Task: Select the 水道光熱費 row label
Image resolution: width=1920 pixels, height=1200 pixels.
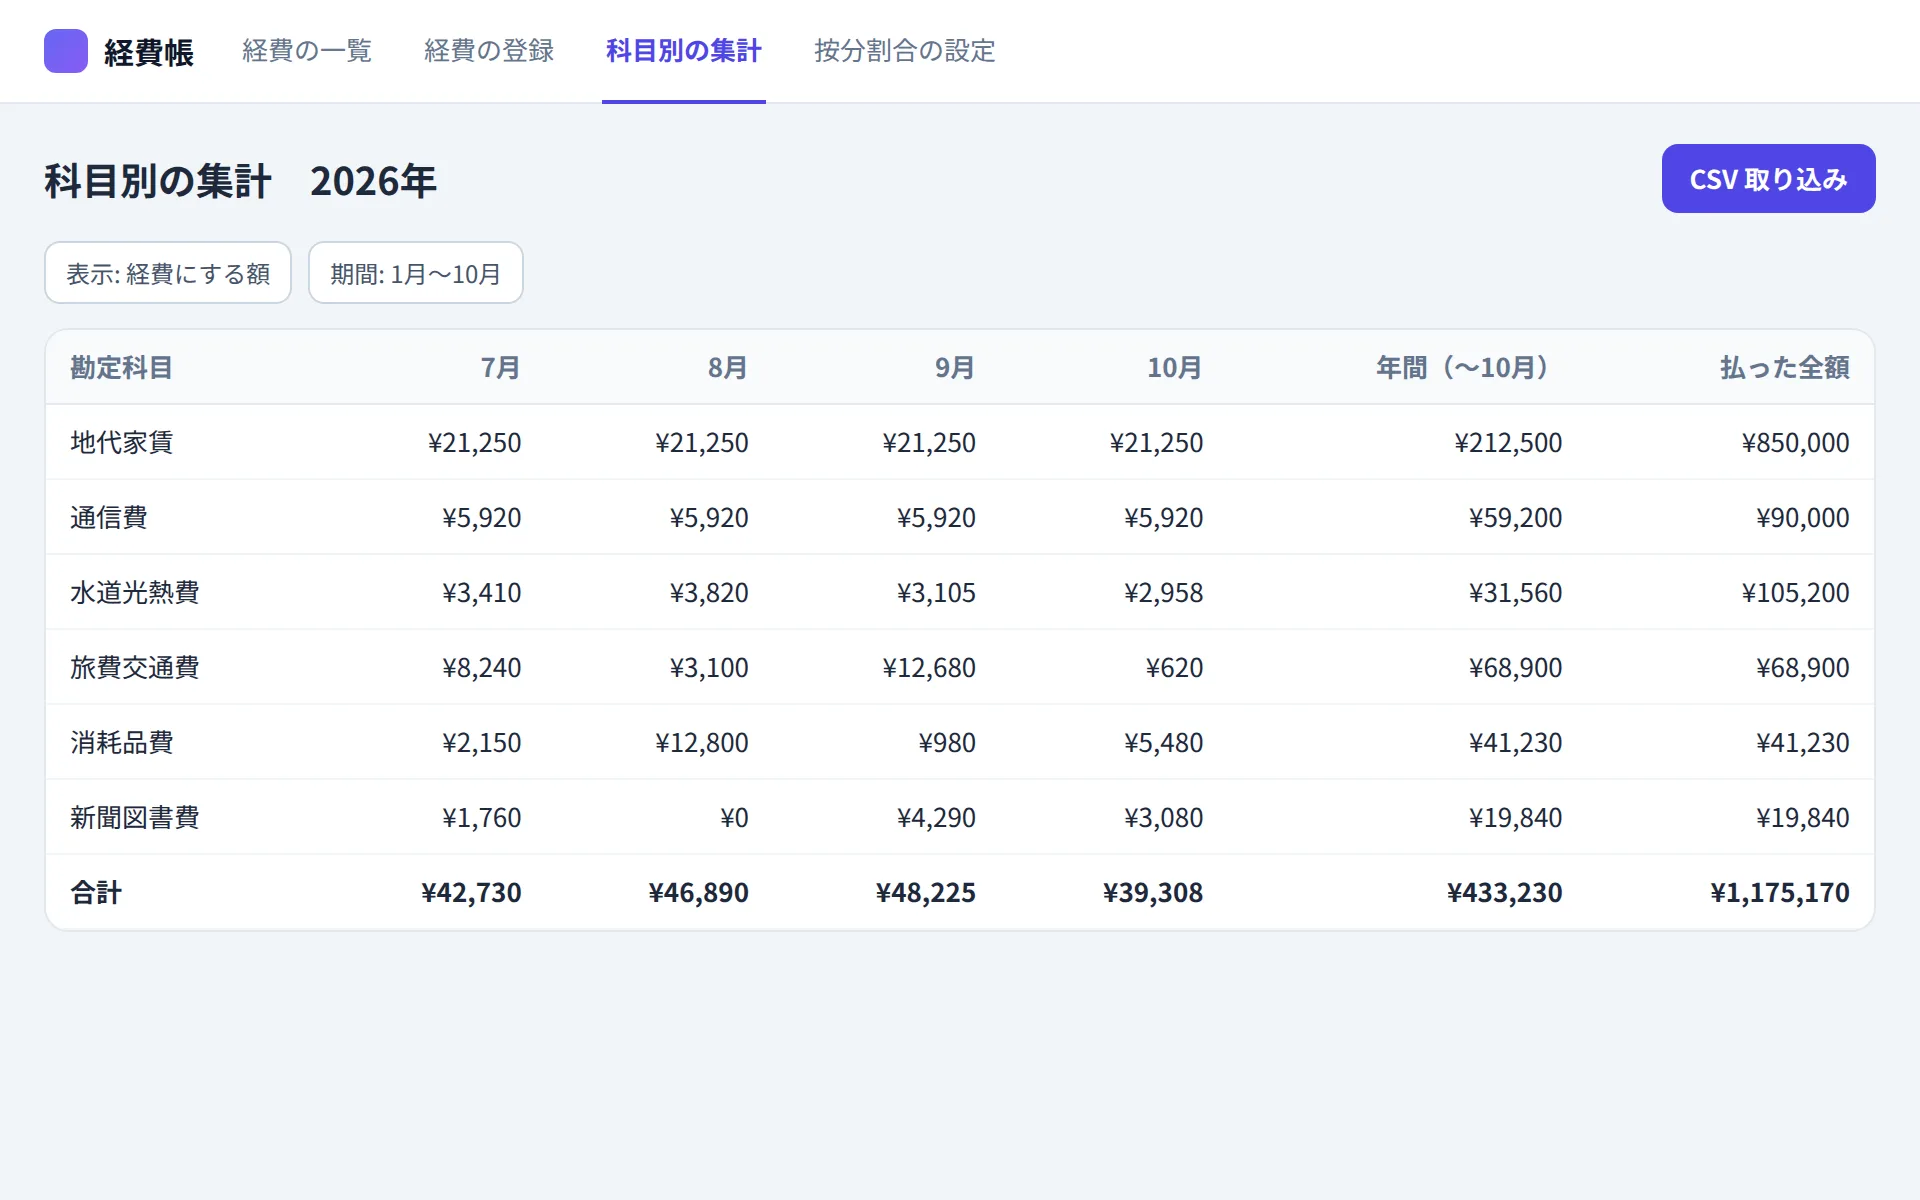Action: coord(135,592)
